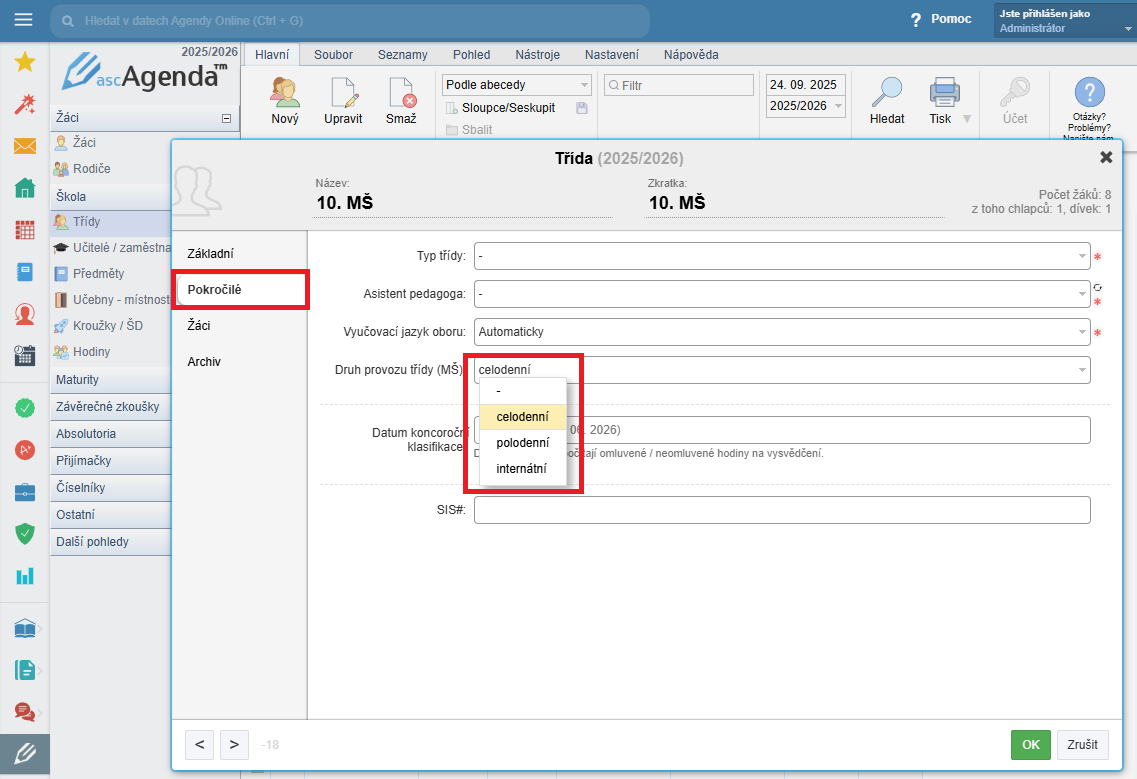This screenshot has width=1137, height=779.
Task: Select polodenní option in dropdown list
Action: [522, 442]
